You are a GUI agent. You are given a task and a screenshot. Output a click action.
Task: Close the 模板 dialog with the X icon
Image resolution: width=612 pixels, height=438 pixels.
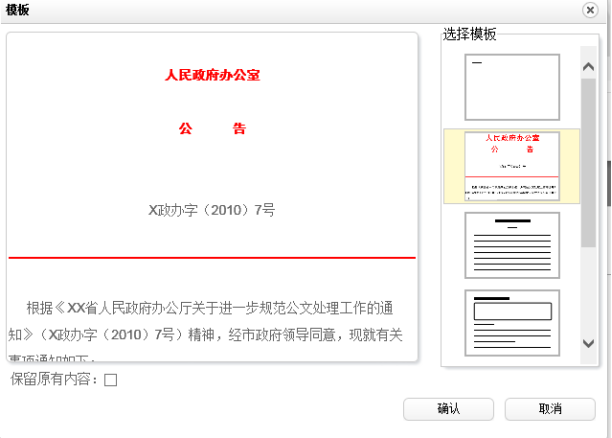point(590,10)
